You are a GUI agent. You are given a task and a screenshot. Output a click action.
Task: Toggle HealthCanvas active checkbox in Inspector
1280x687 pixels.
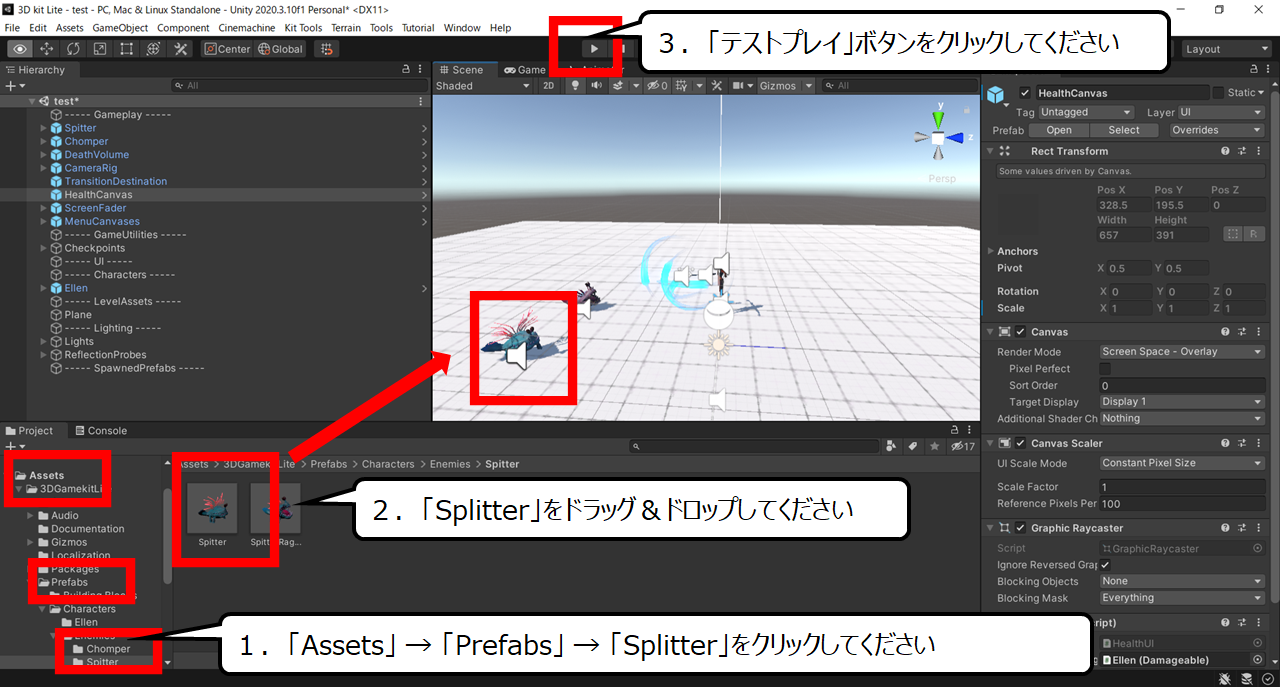click(x=1024, y=93)
